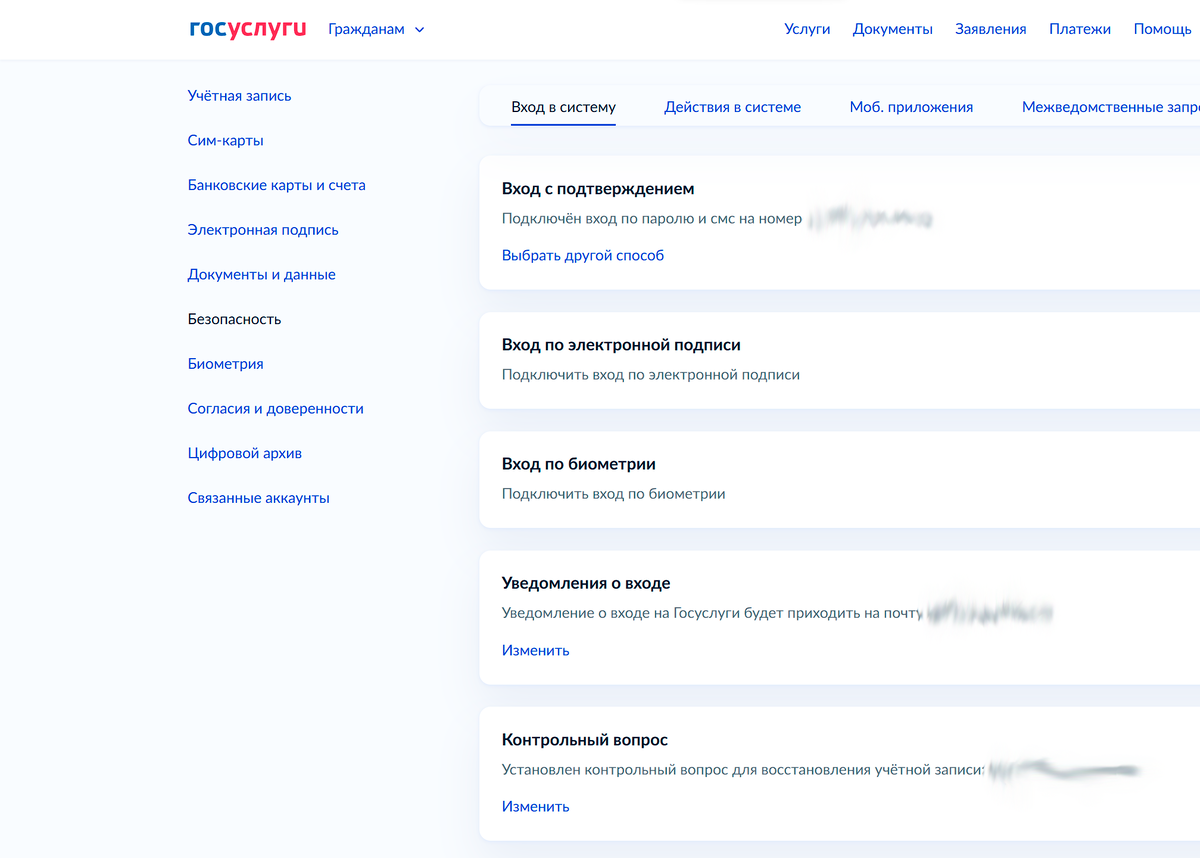Expand the «Гражданам» dropdown
Screen dimensions: 1200x858
coord(376,30)
